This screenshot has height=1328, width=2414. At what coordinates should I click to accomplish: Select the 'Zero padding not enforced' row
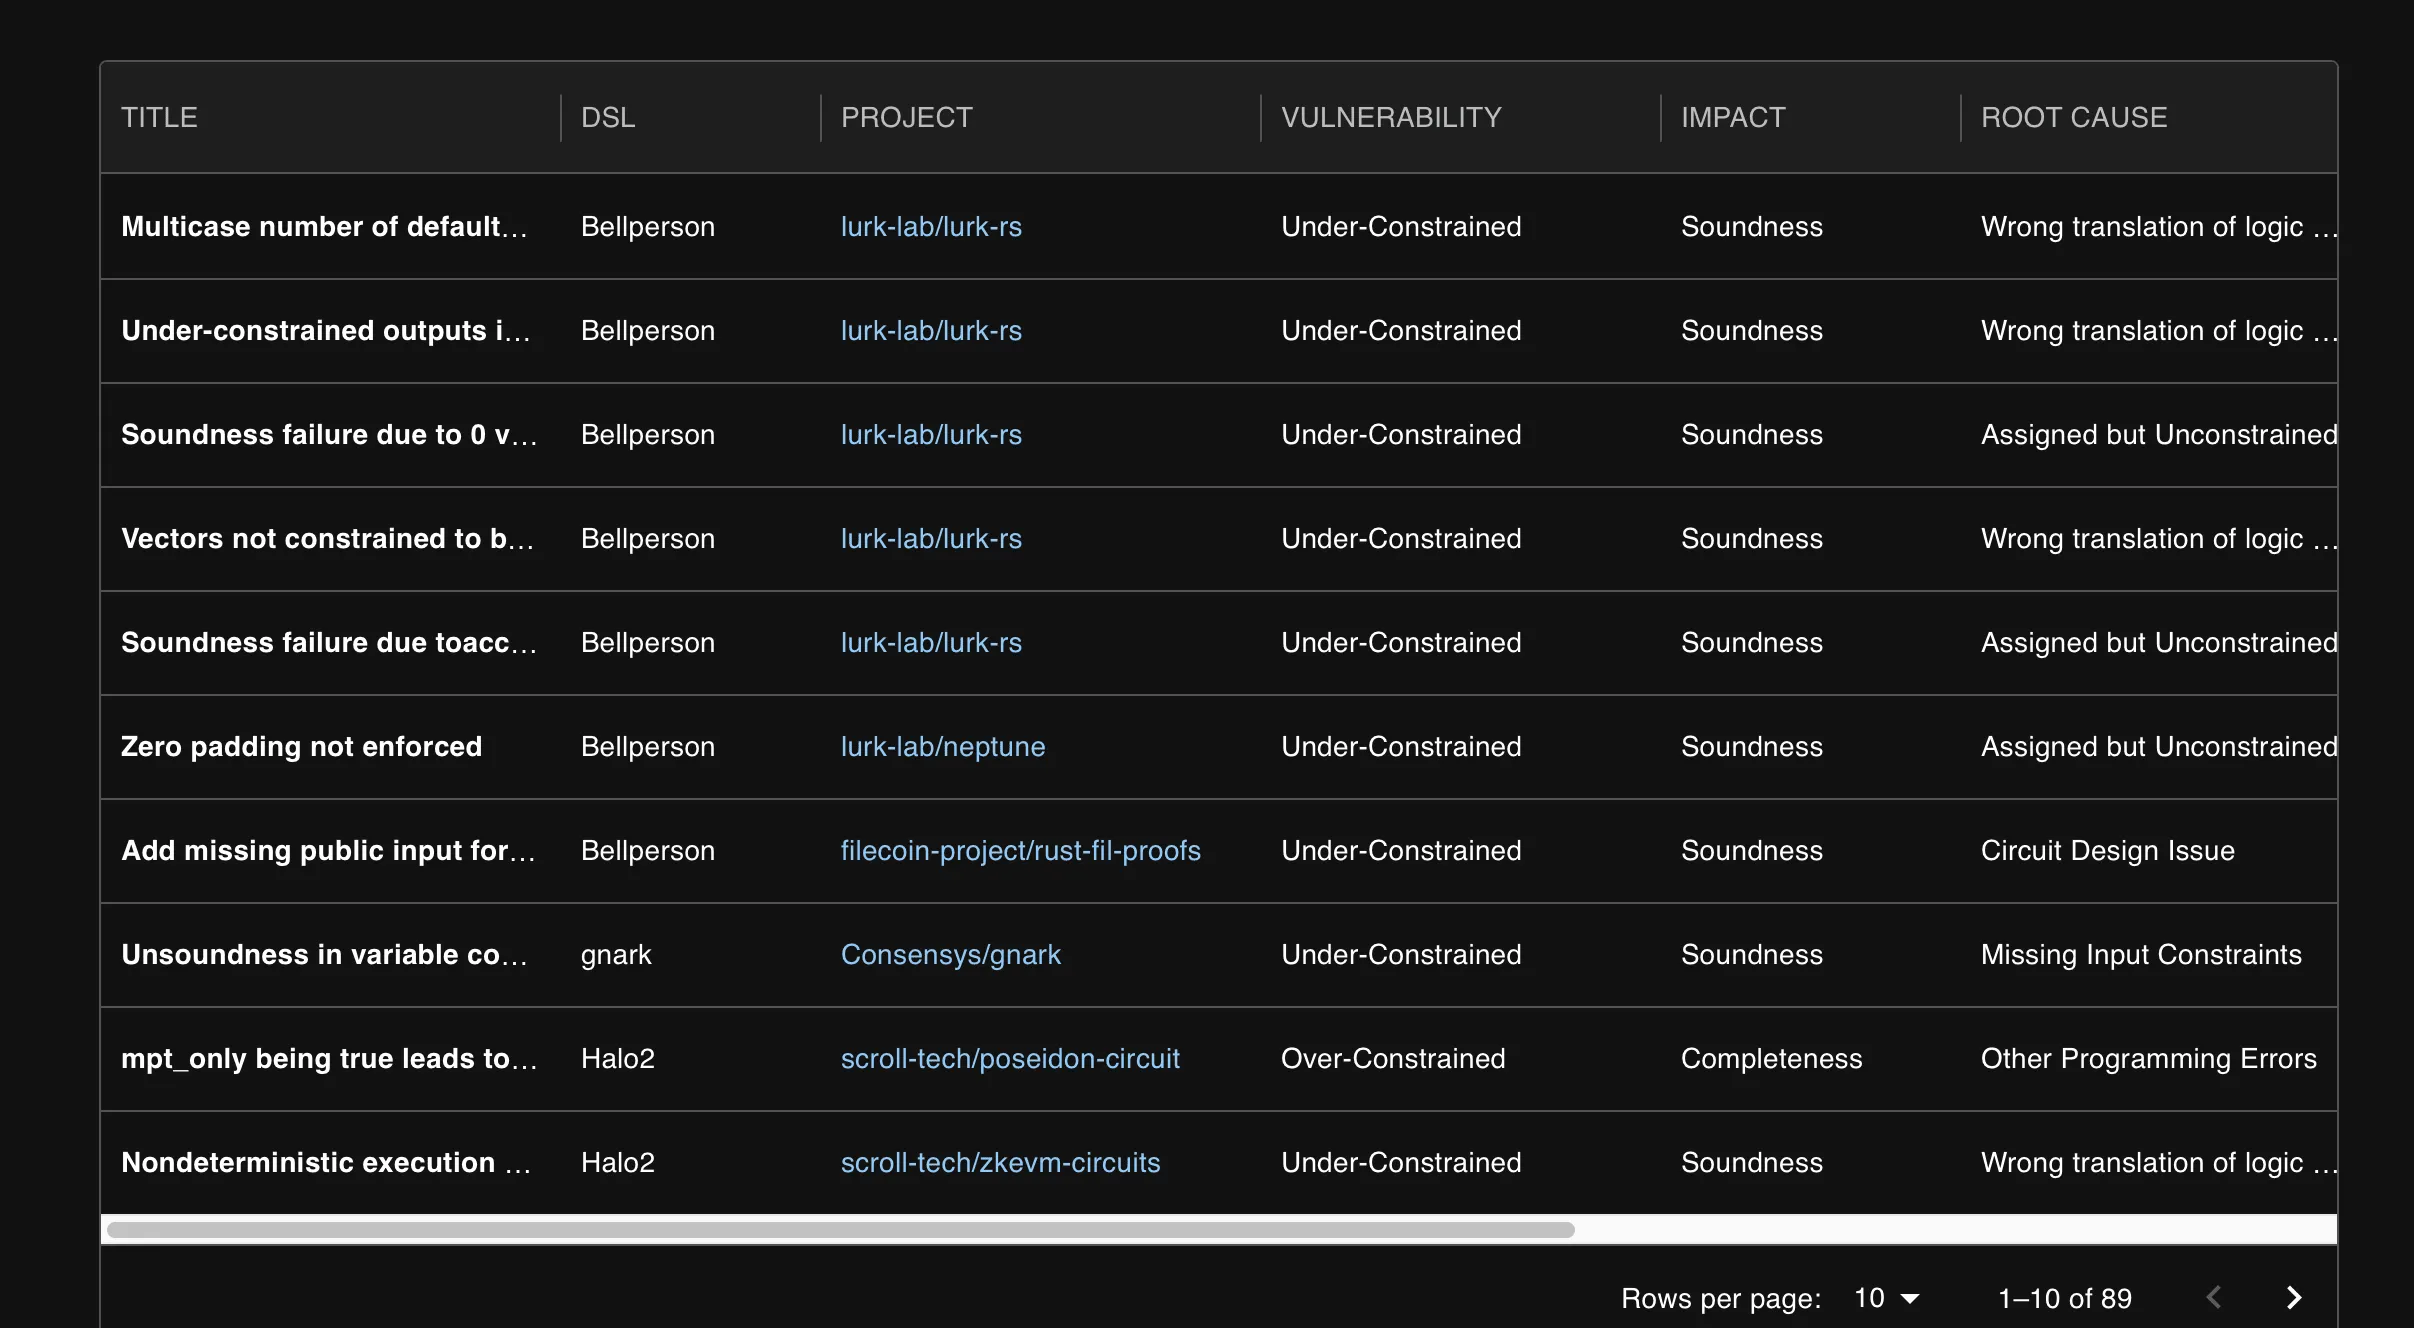pyautogui.click(x=301, y=746)
